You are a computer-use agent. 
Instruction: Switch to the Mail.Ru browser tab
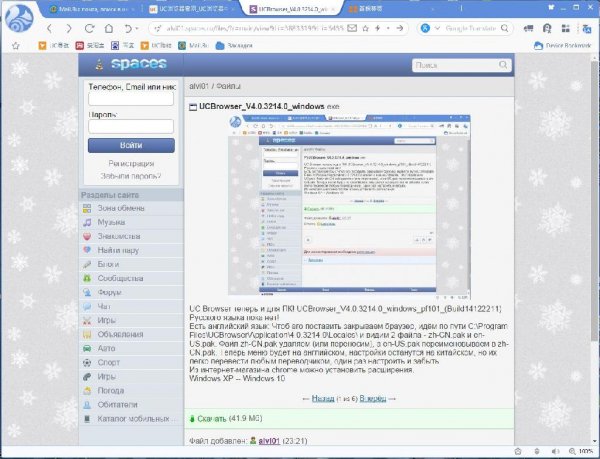tap(92, 9)
